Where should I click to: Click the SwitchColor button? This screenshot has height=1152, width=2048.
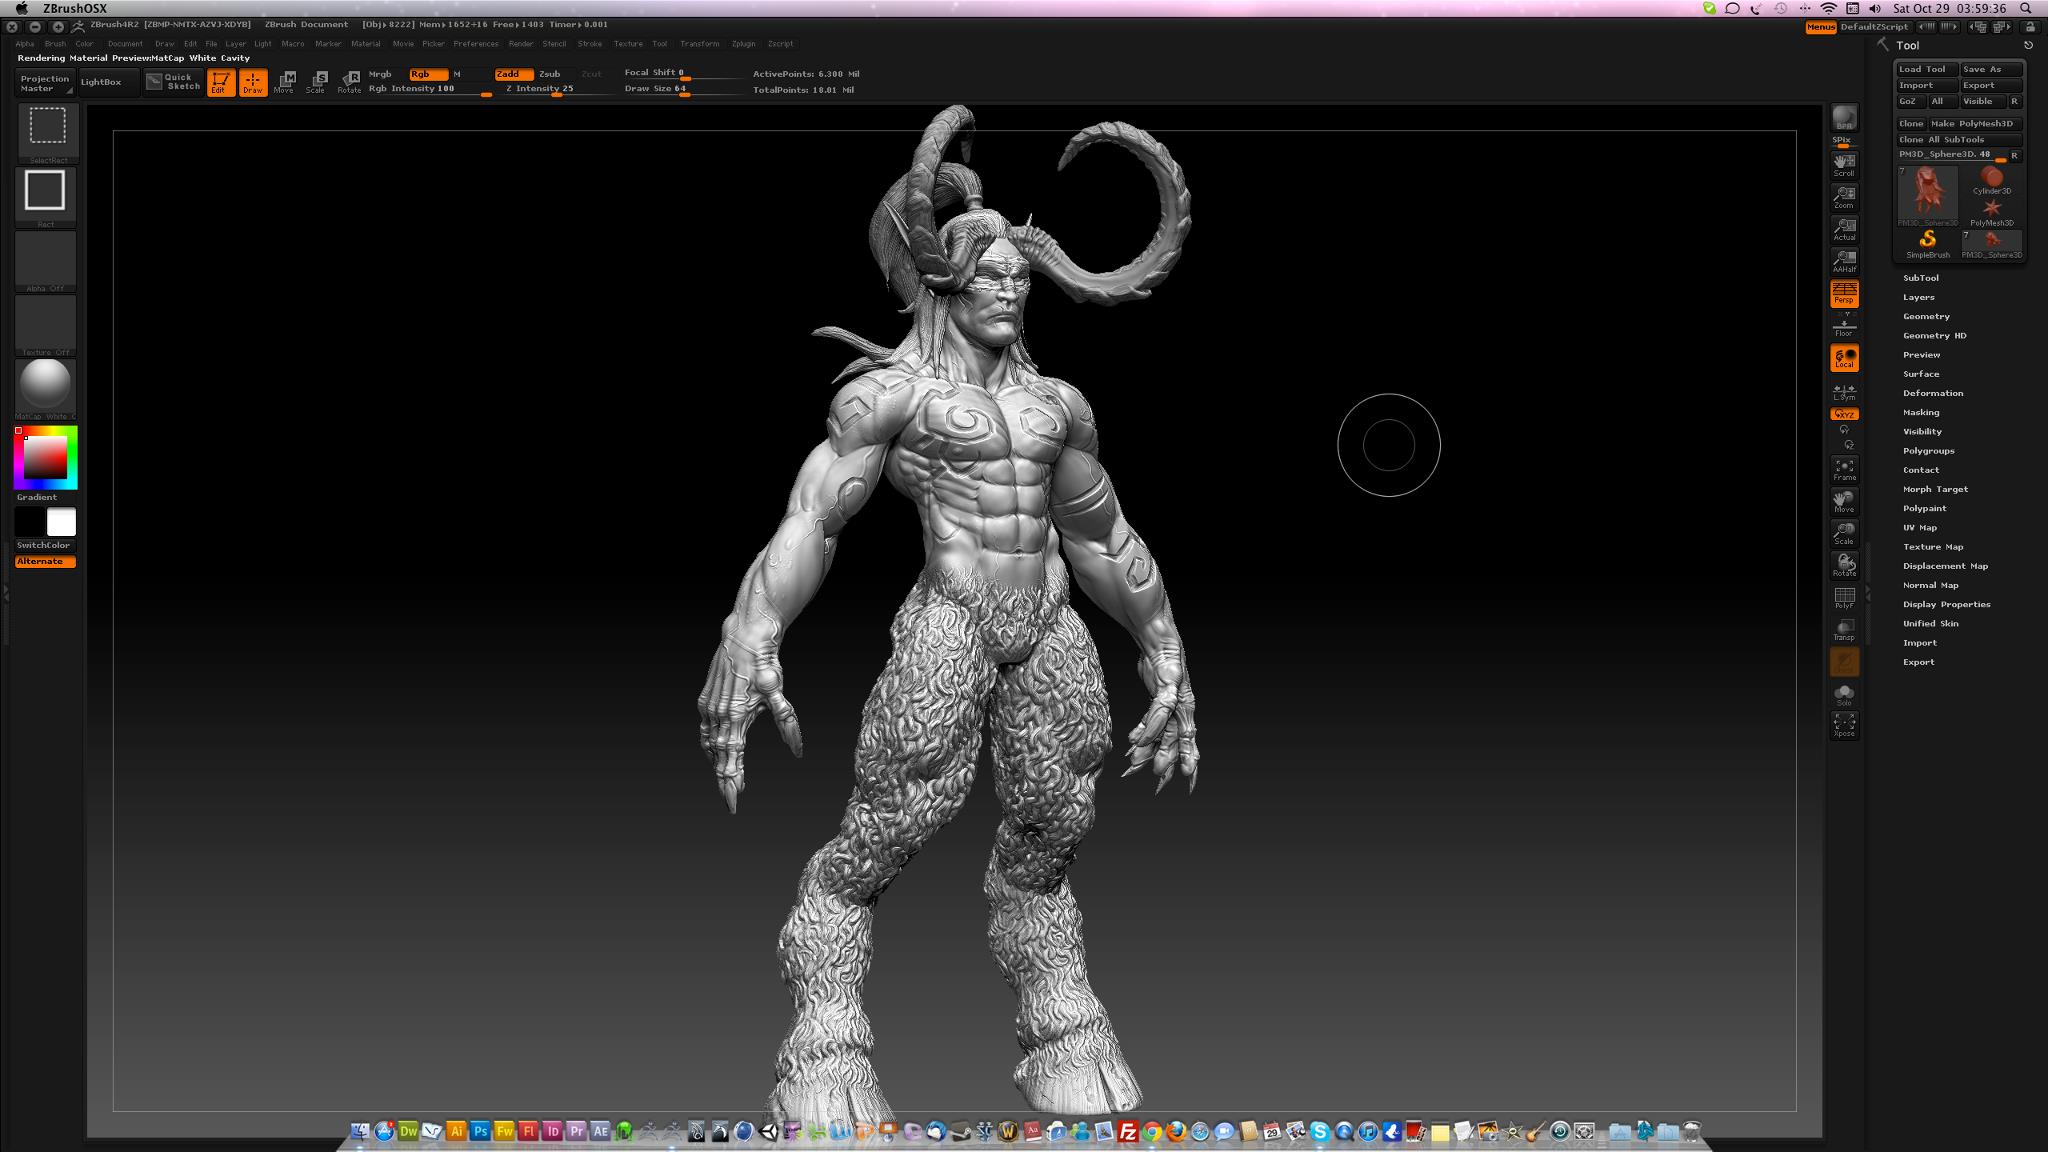(x=44, y=545)
